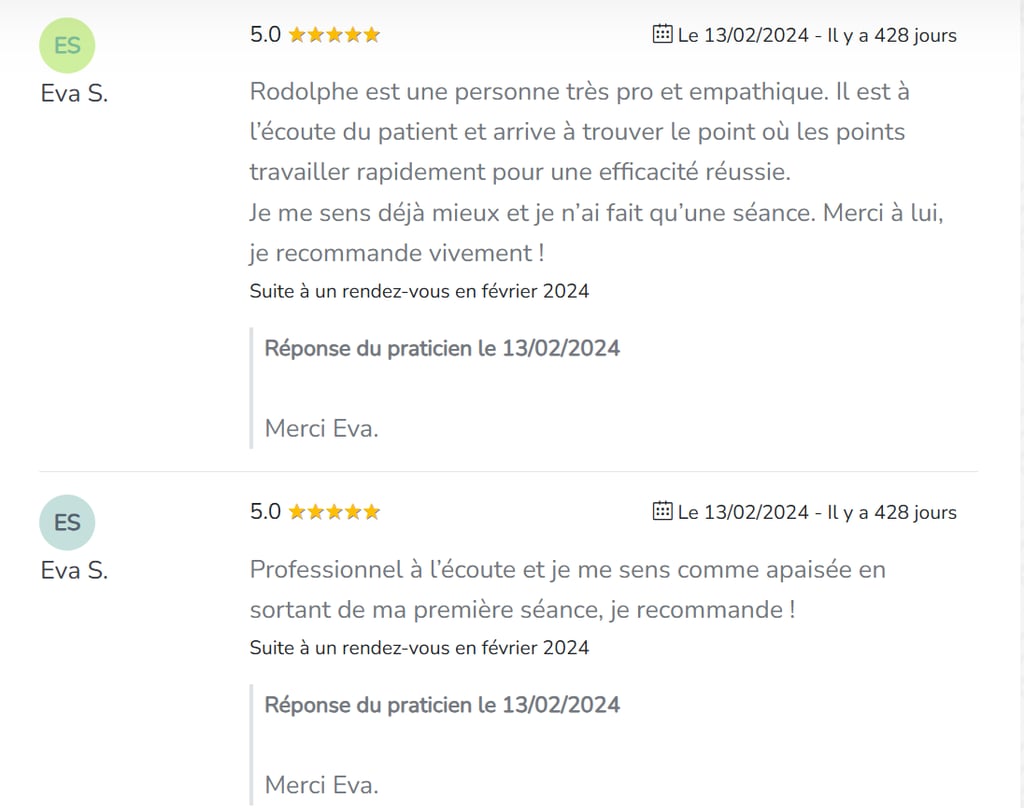Click "Suite à un rendez-vous" under the Rodolphe review
Screen dimensions: 1024x808
coord(419,292)
